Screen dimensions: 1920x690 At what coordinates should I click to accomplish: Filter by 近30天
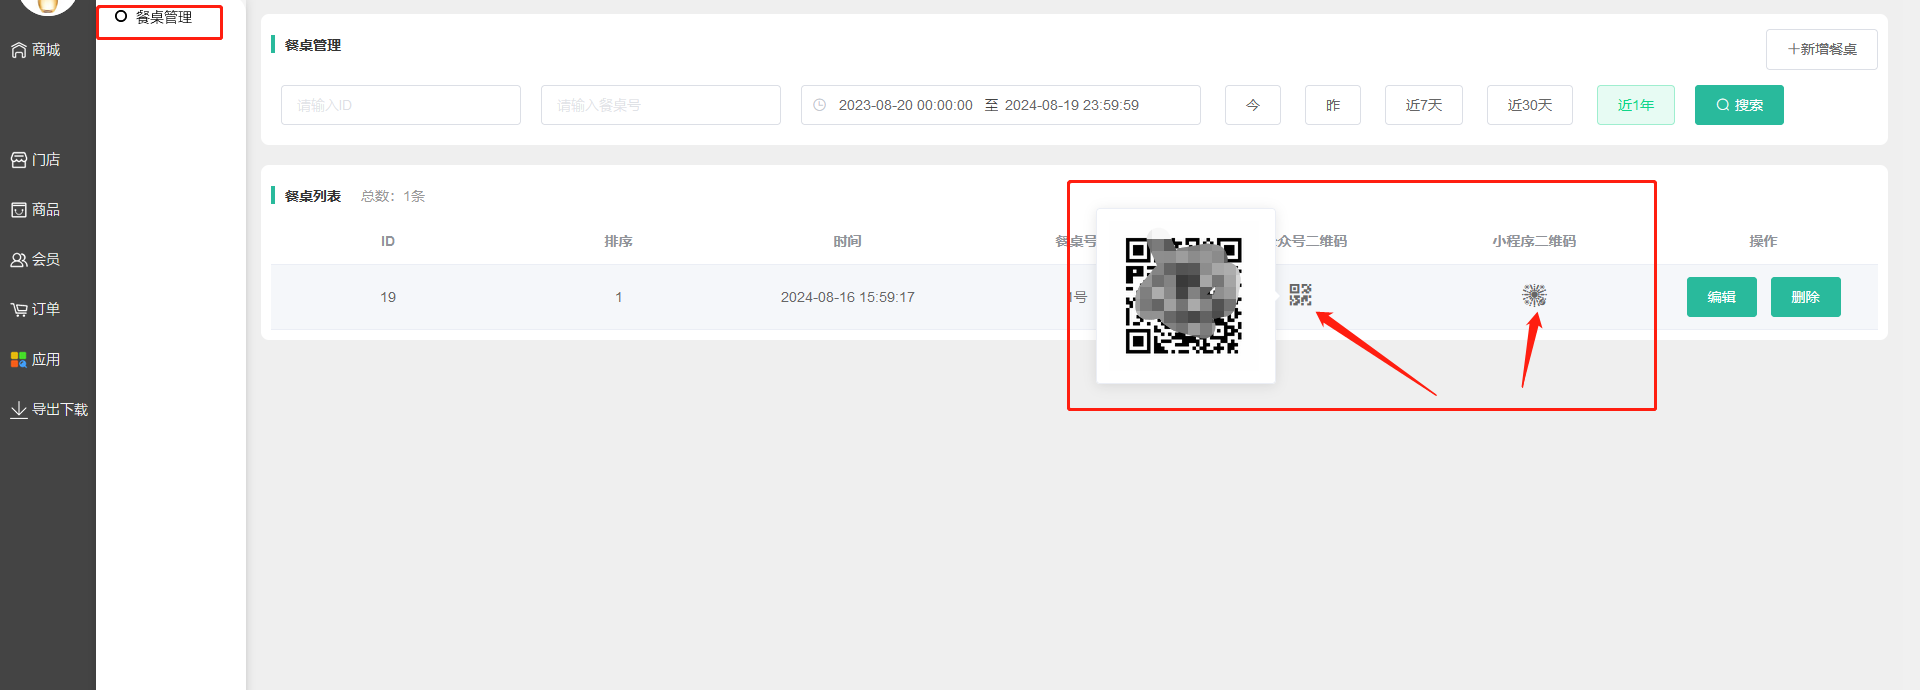click(x=1529, y=105)
